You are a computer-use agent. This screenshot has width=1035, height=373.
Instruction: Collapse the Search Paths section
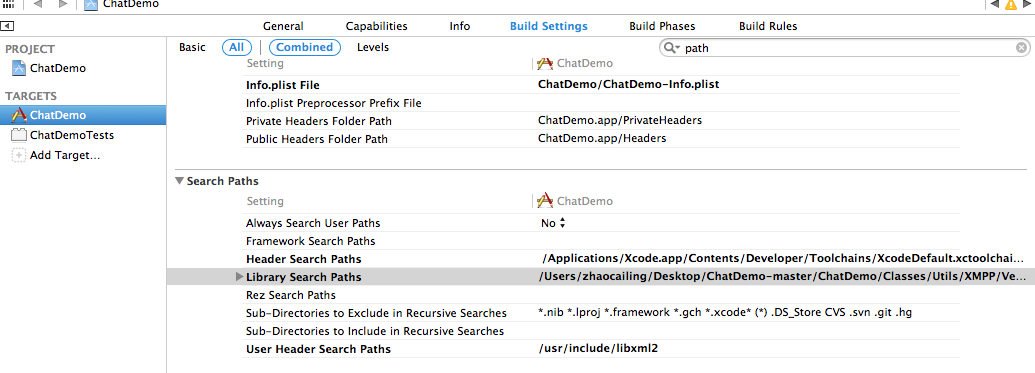click(x=180, y=180)
